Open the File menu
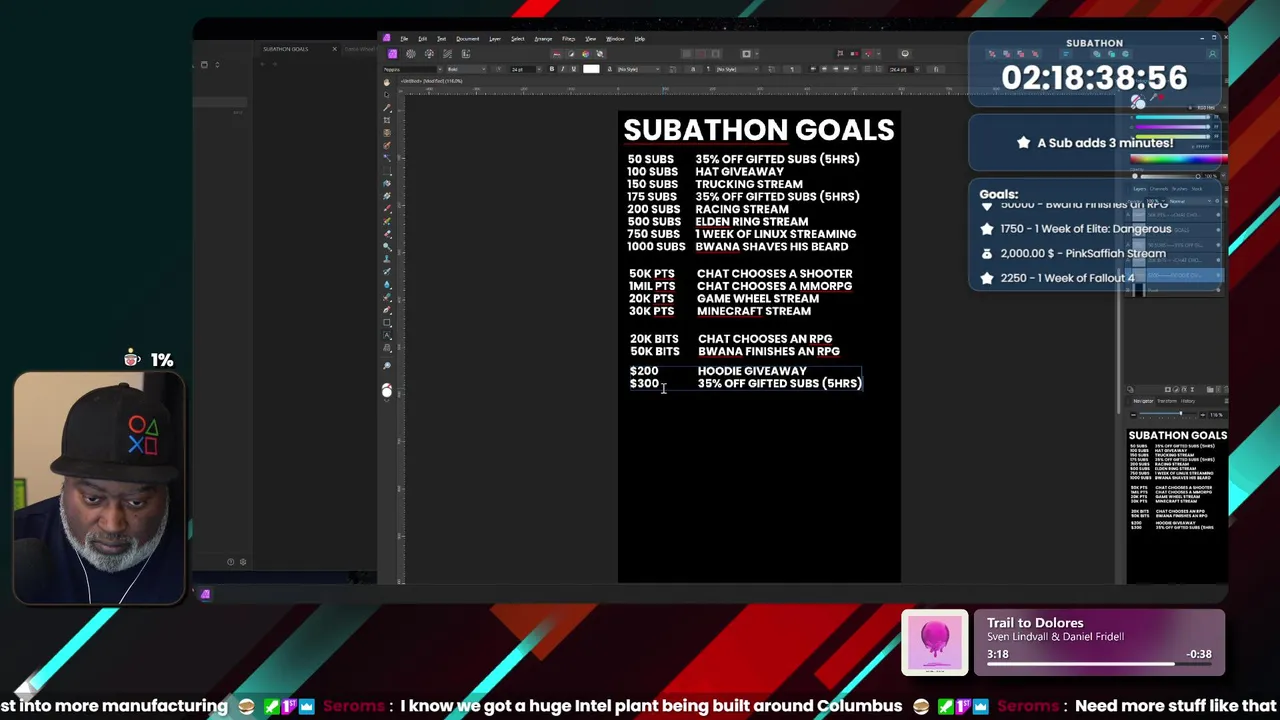The image size is (1280, 720). 404,38
